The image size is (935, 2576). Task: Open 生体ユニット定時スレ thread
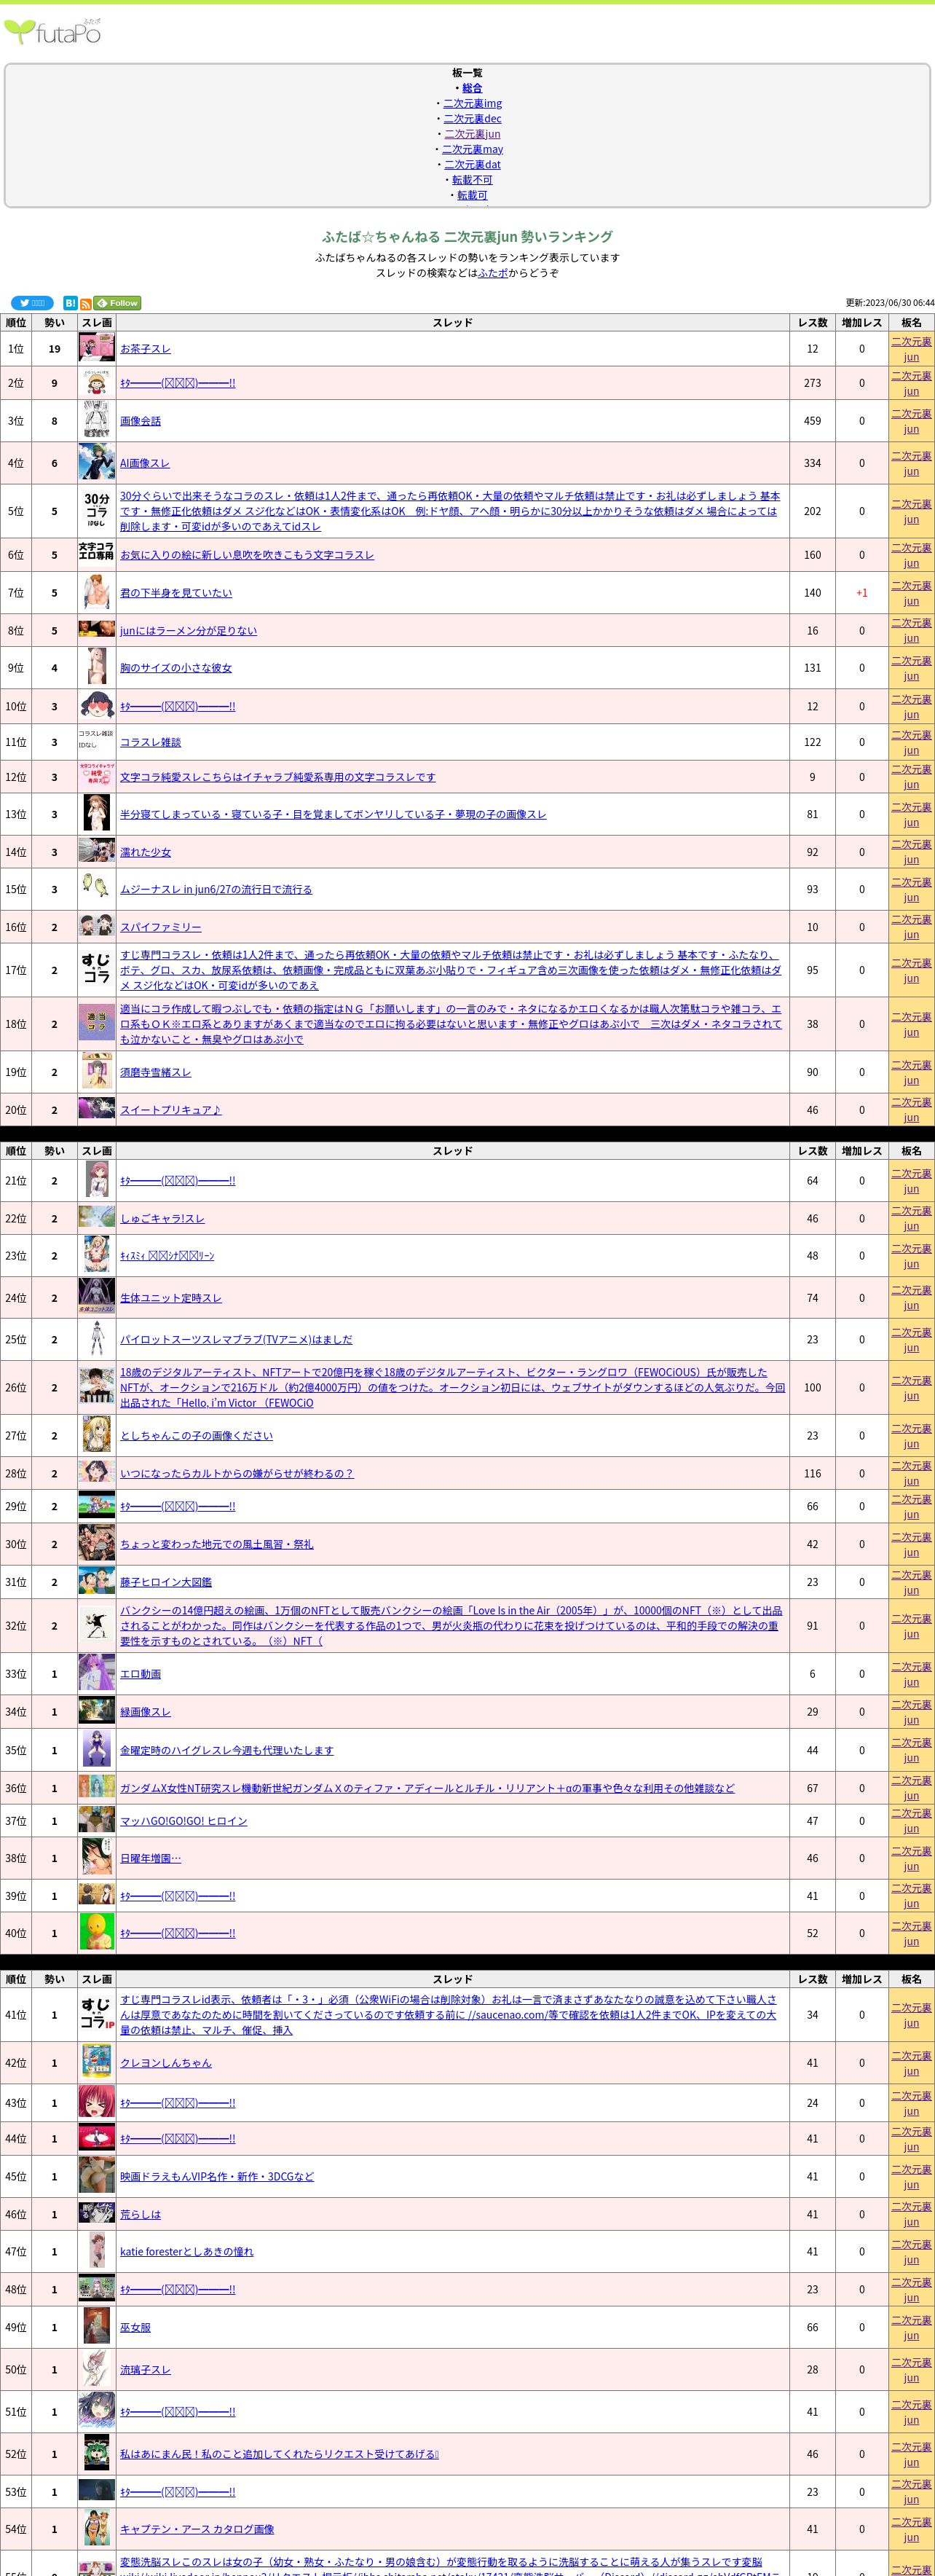171,1298
